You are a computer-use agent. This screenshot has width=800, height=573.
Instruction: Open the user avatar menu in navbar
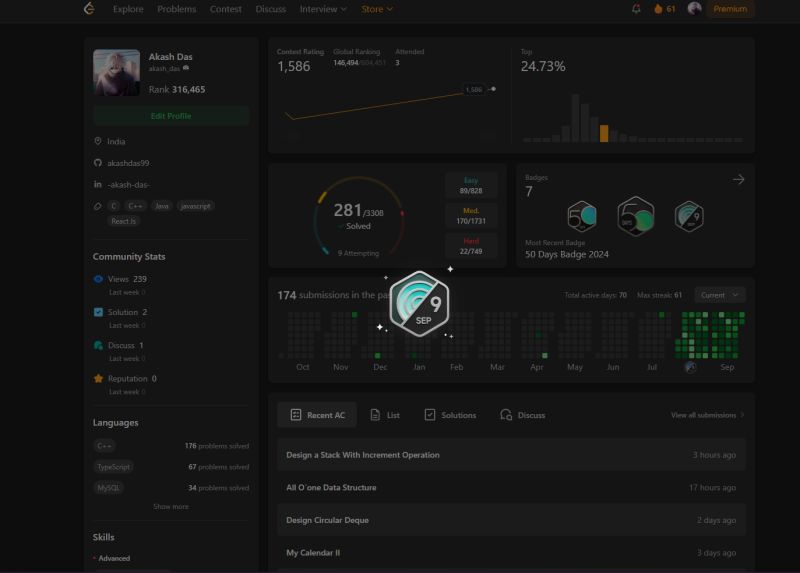click(694, 8)
